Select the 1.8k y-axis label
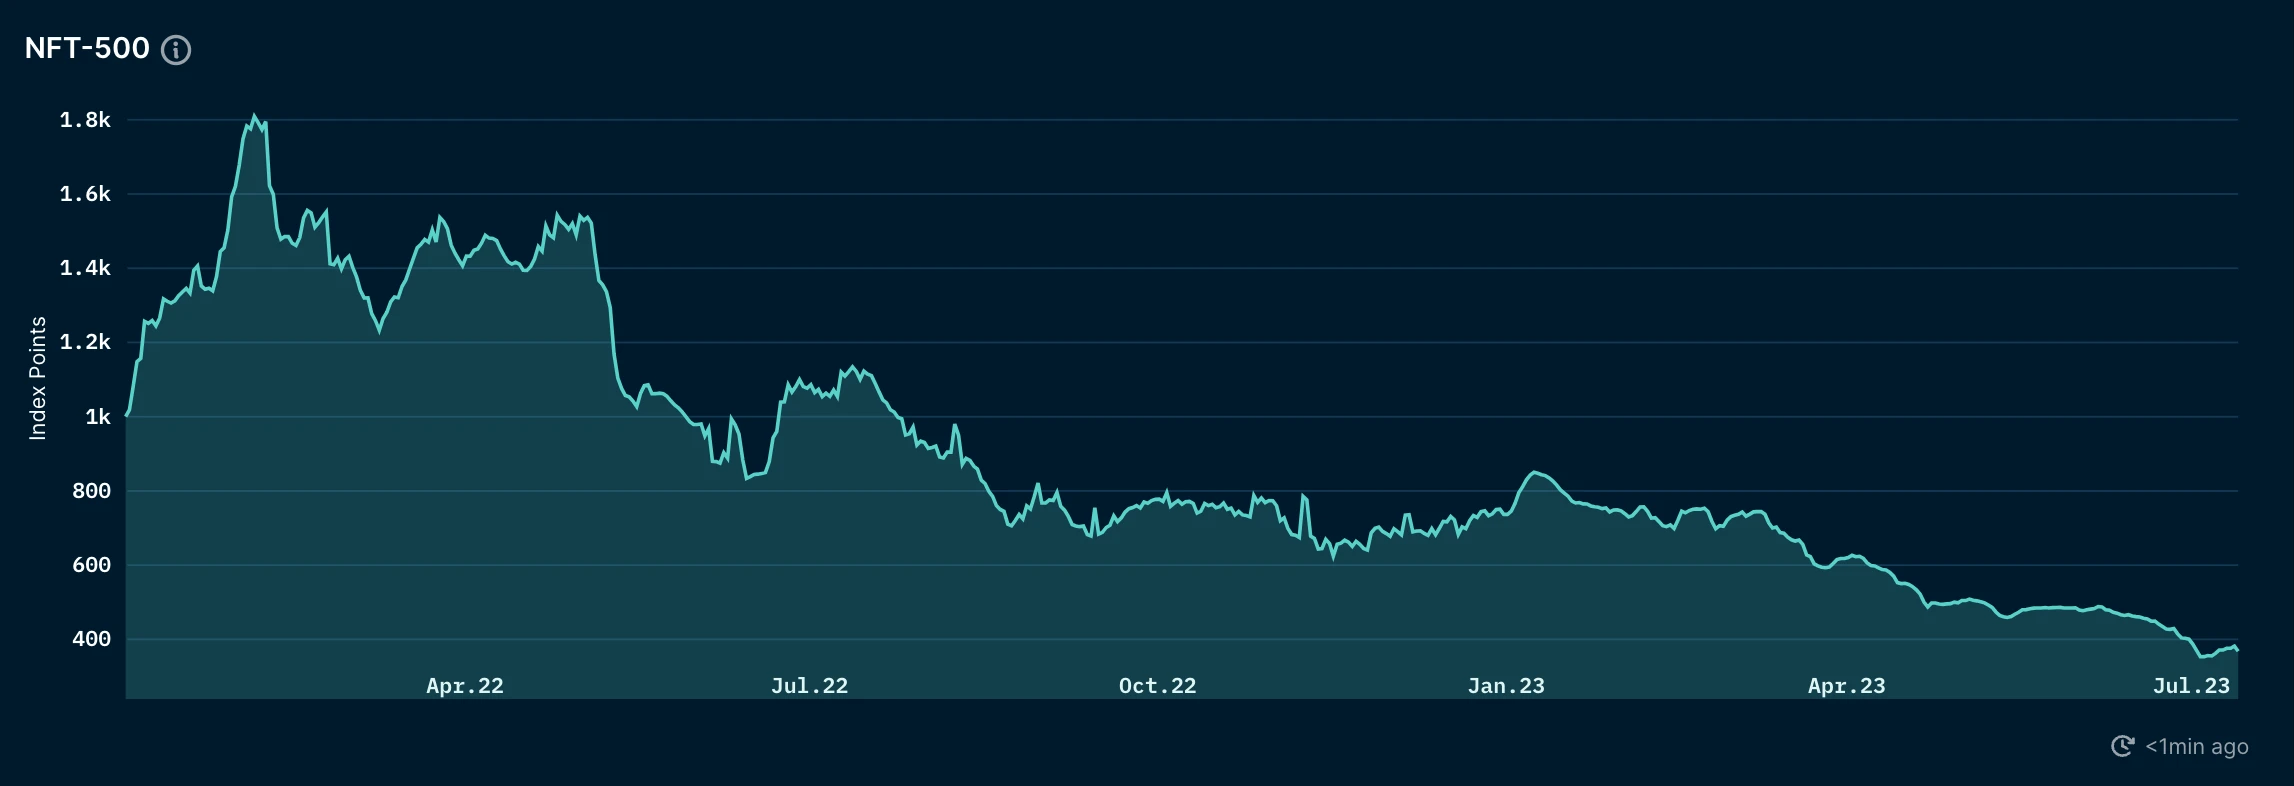 (85, 120)
